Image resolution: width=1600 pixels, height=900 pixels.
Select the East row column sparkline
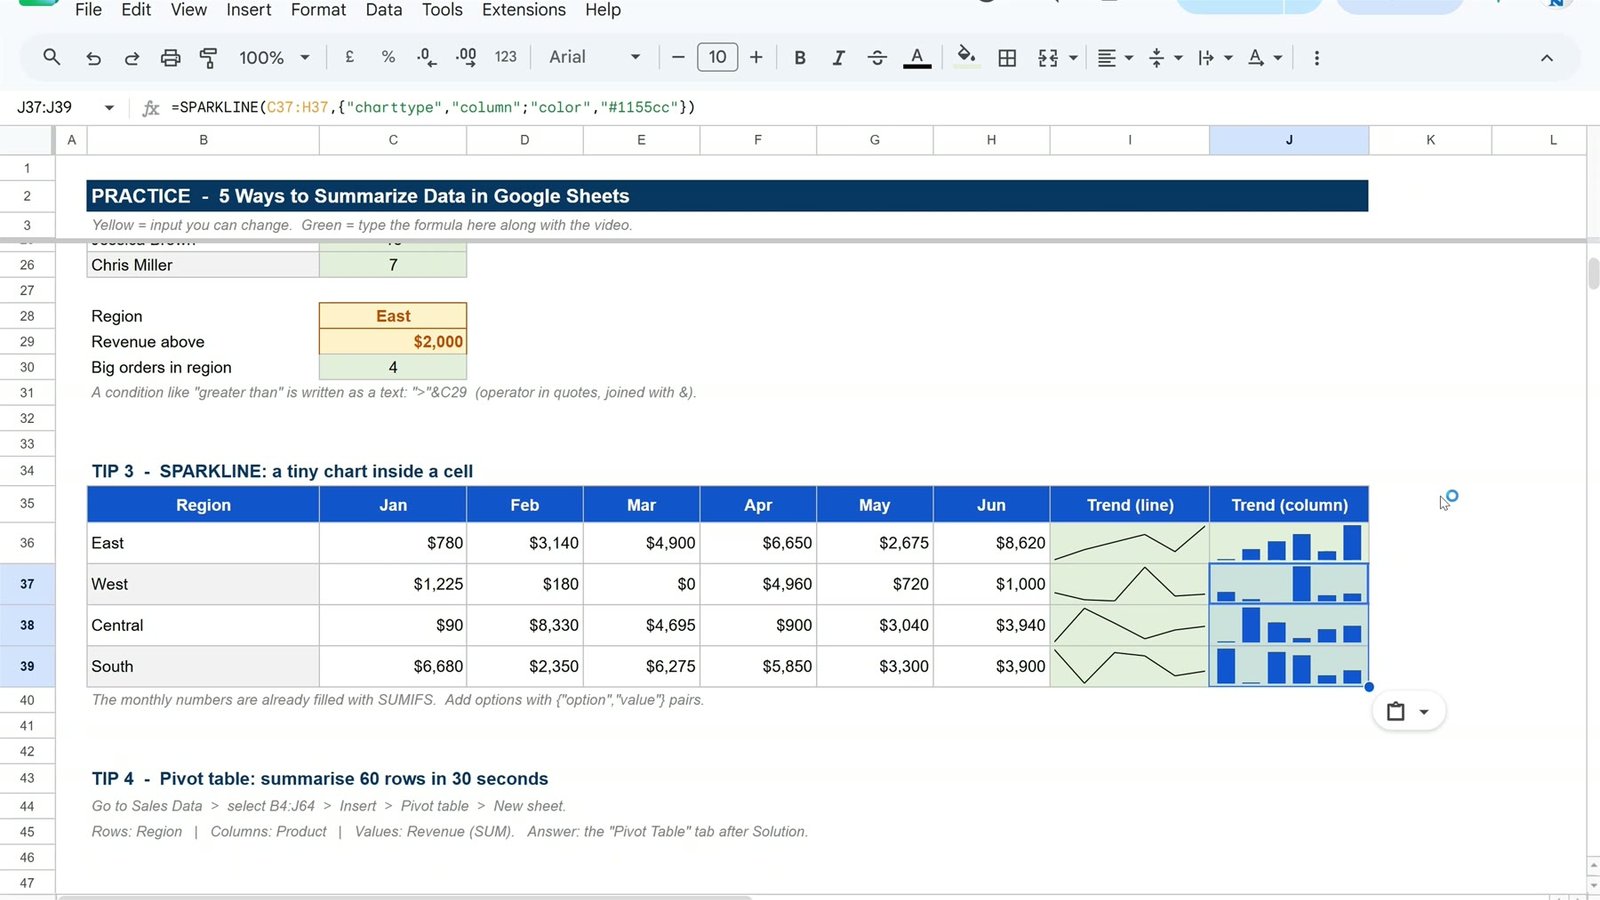(1289, 543)
